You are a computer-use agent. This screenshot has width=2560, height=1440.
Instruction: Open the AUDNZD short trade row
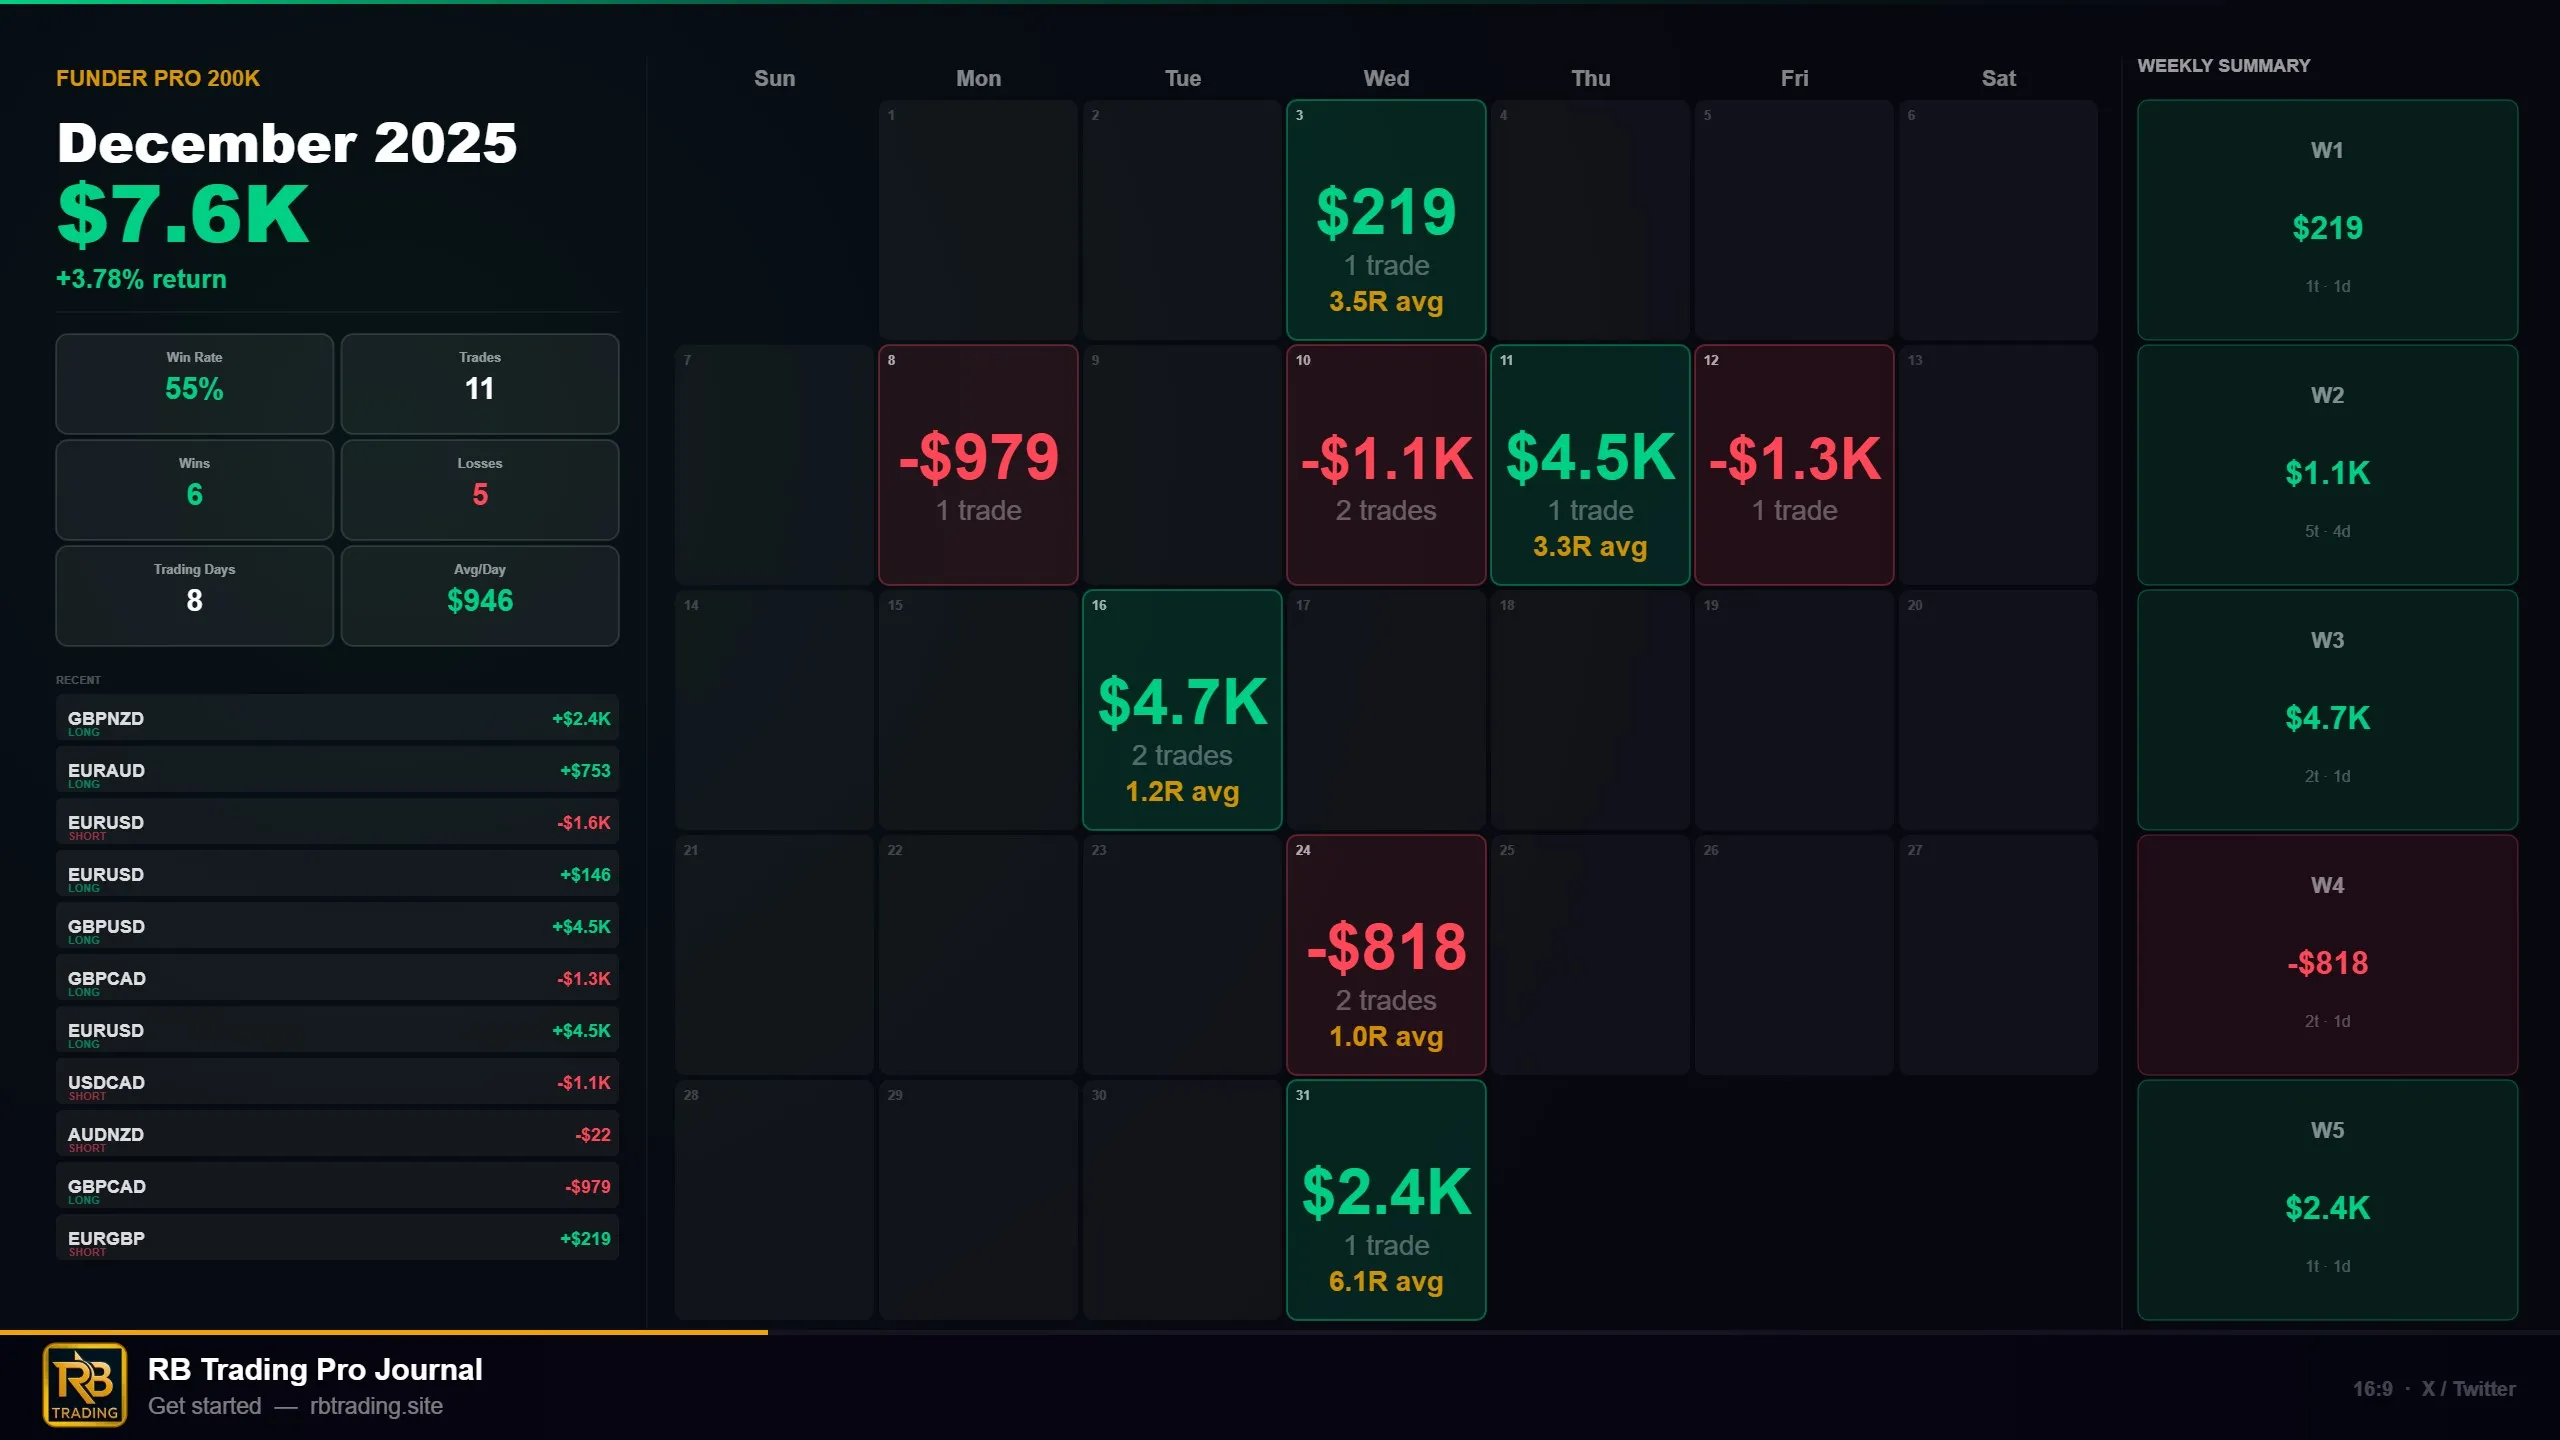(337, 1134)
